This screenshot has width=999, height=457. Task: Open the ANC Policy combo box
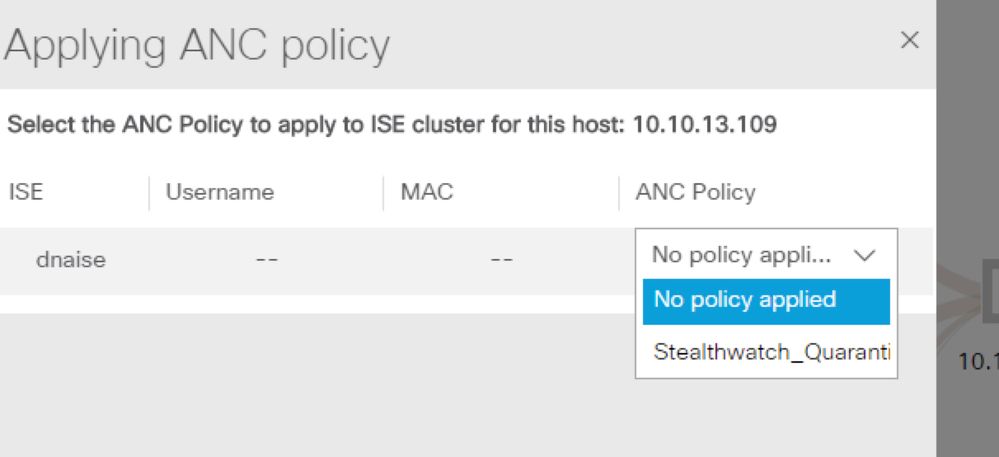point(766,255)
